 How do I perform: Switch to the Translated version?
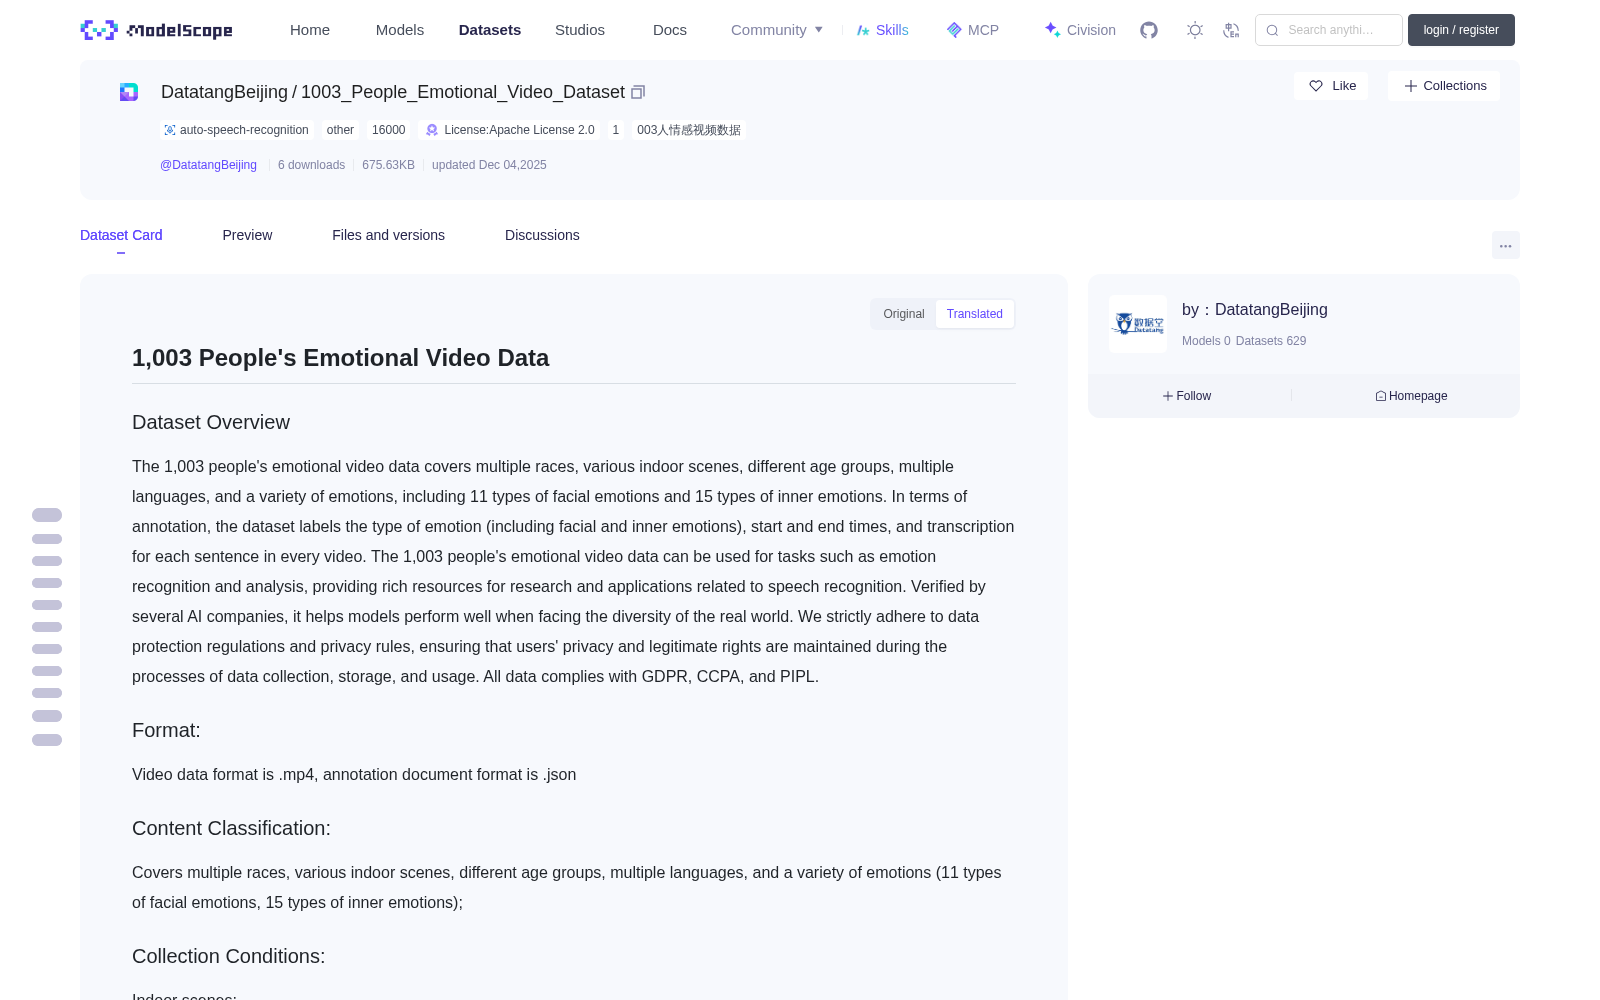click(975, 314)
